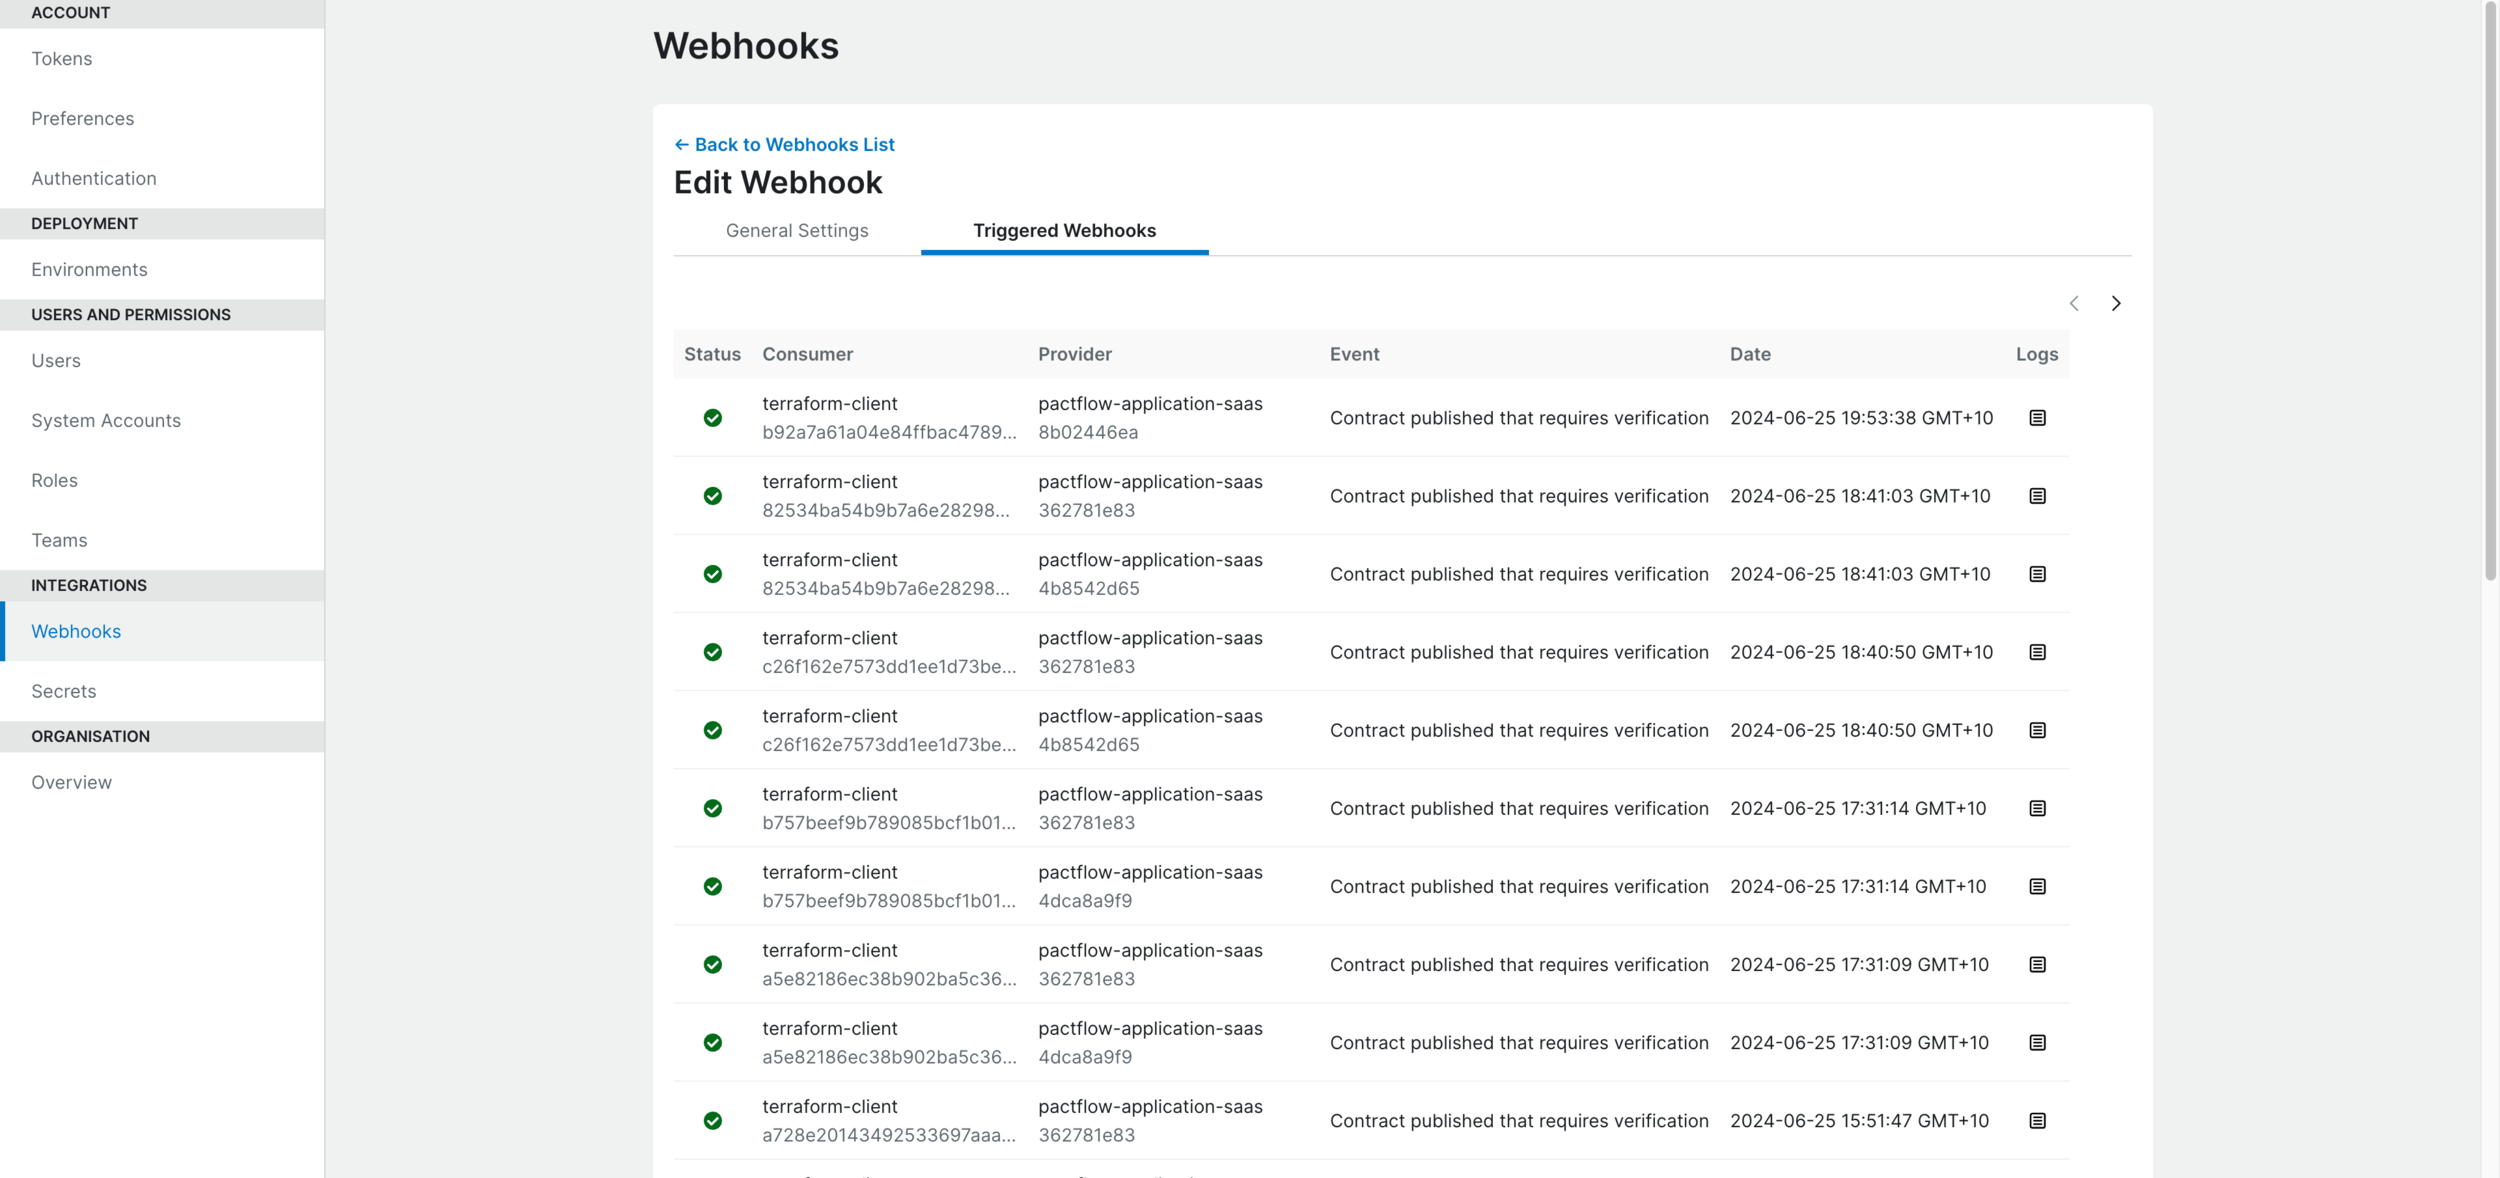Switch to the General Settings tab
The image size is (2500, 1178).
[796, 230]
